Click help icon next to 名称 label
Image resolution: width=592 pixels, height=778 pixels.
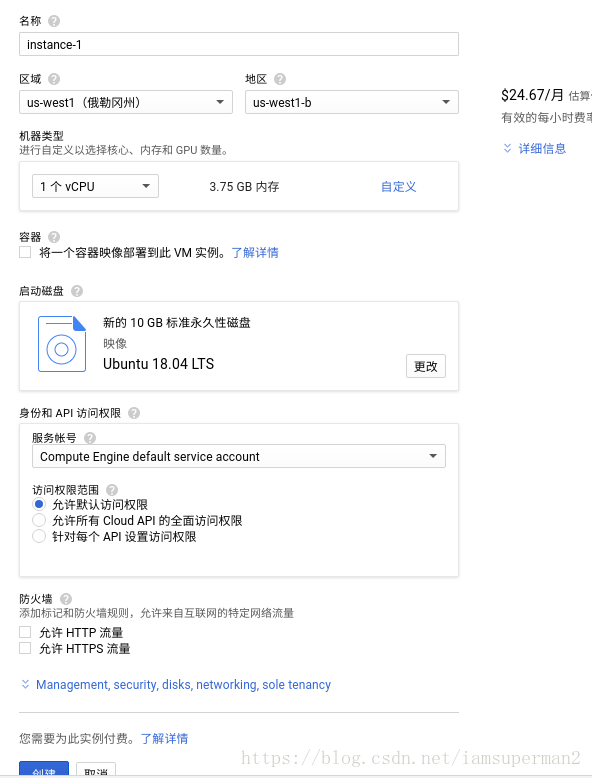tap(54, 21)
